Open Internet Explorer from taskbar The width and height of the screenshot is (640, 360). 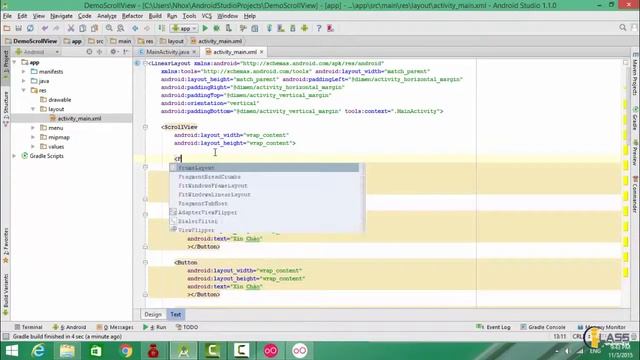point(38,351)
